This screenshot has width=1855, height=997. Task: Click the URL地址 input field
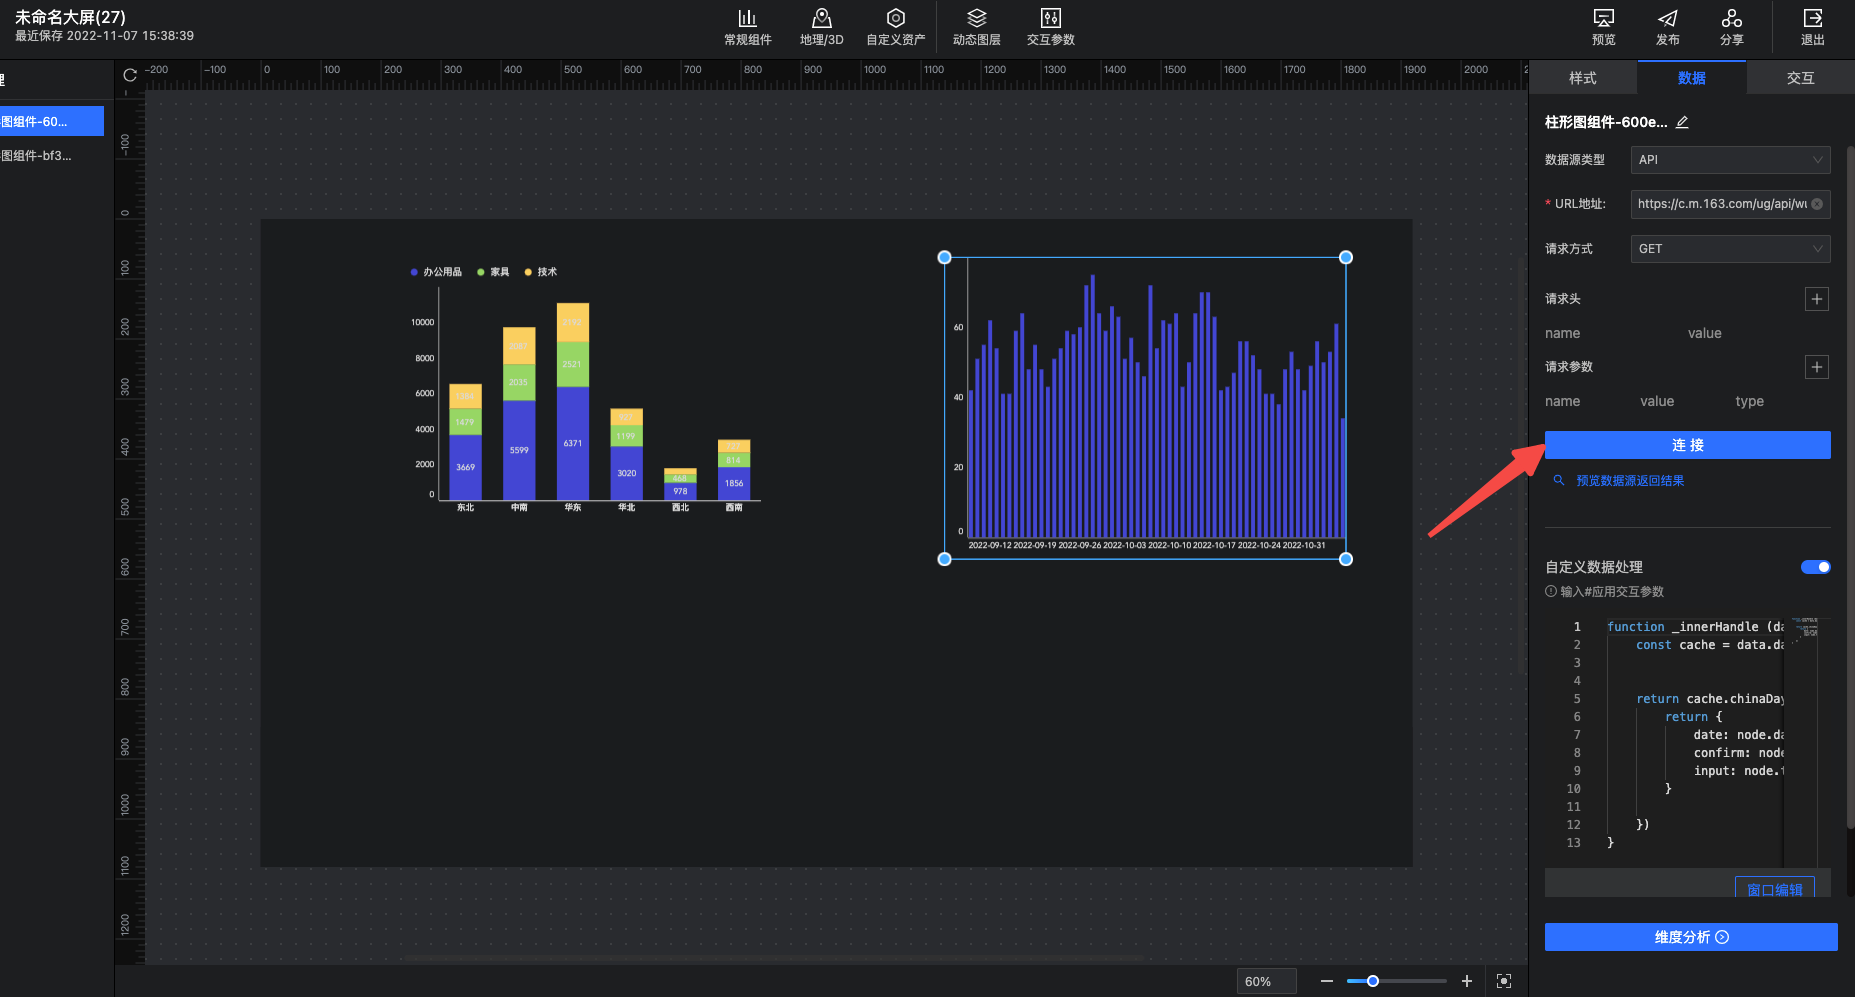(x=1720, y=204)
